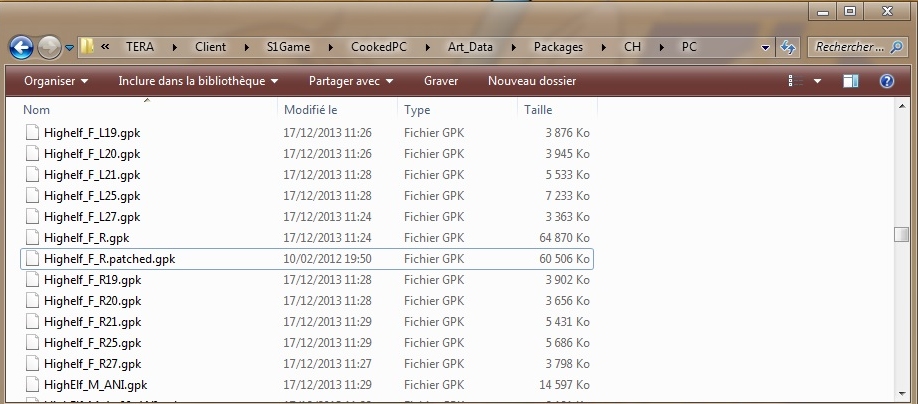
Task: Expand the Inclure dans la bibliothèque menu
Action: (x=197, y=81)
